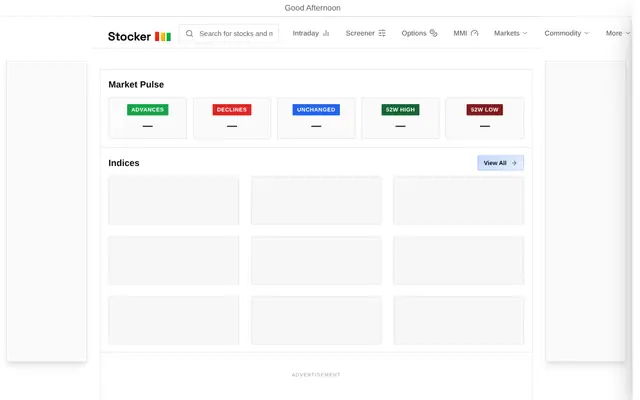Viewport: 640px width, 400px height.
Task: Click the Indices heading
Action: click(x=124, y=163)
